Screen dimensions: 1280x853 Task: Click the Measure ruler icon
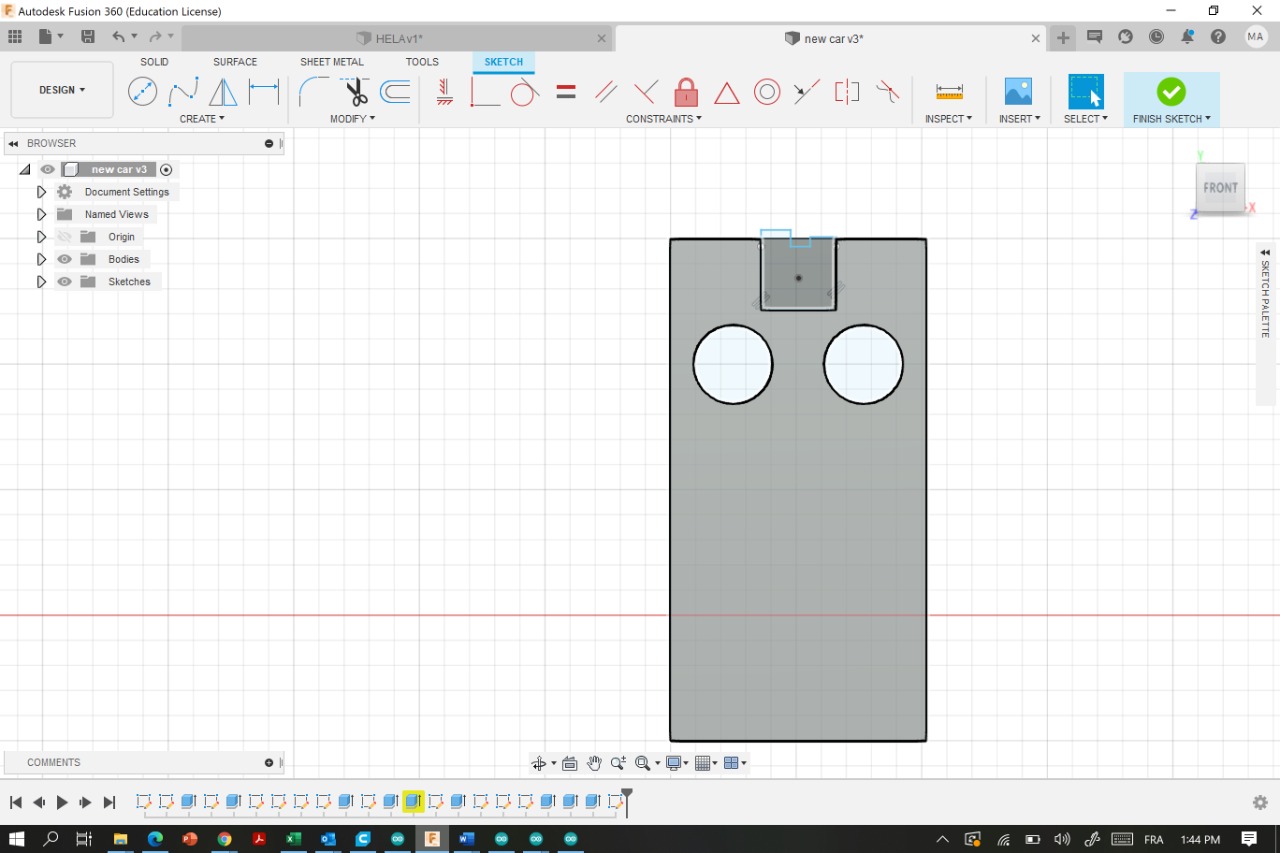tap(949, 92)
